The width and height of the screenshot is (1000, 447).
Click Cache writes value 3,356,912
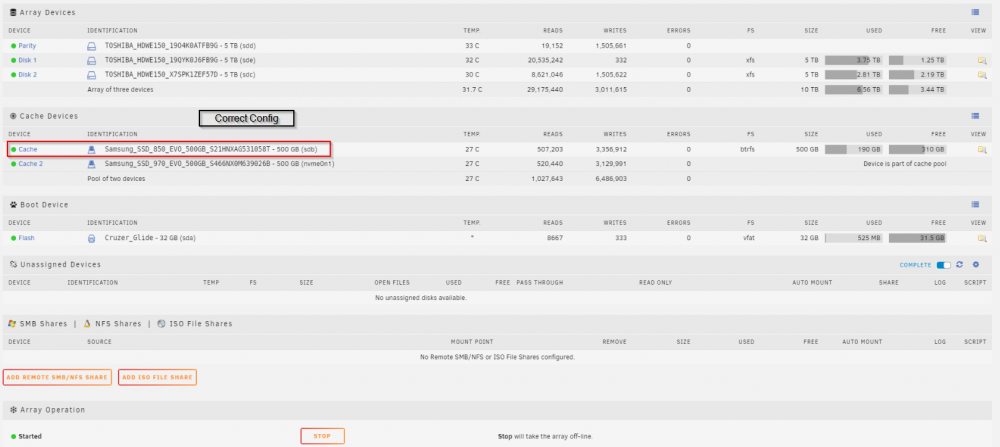[x=610, y=149]
